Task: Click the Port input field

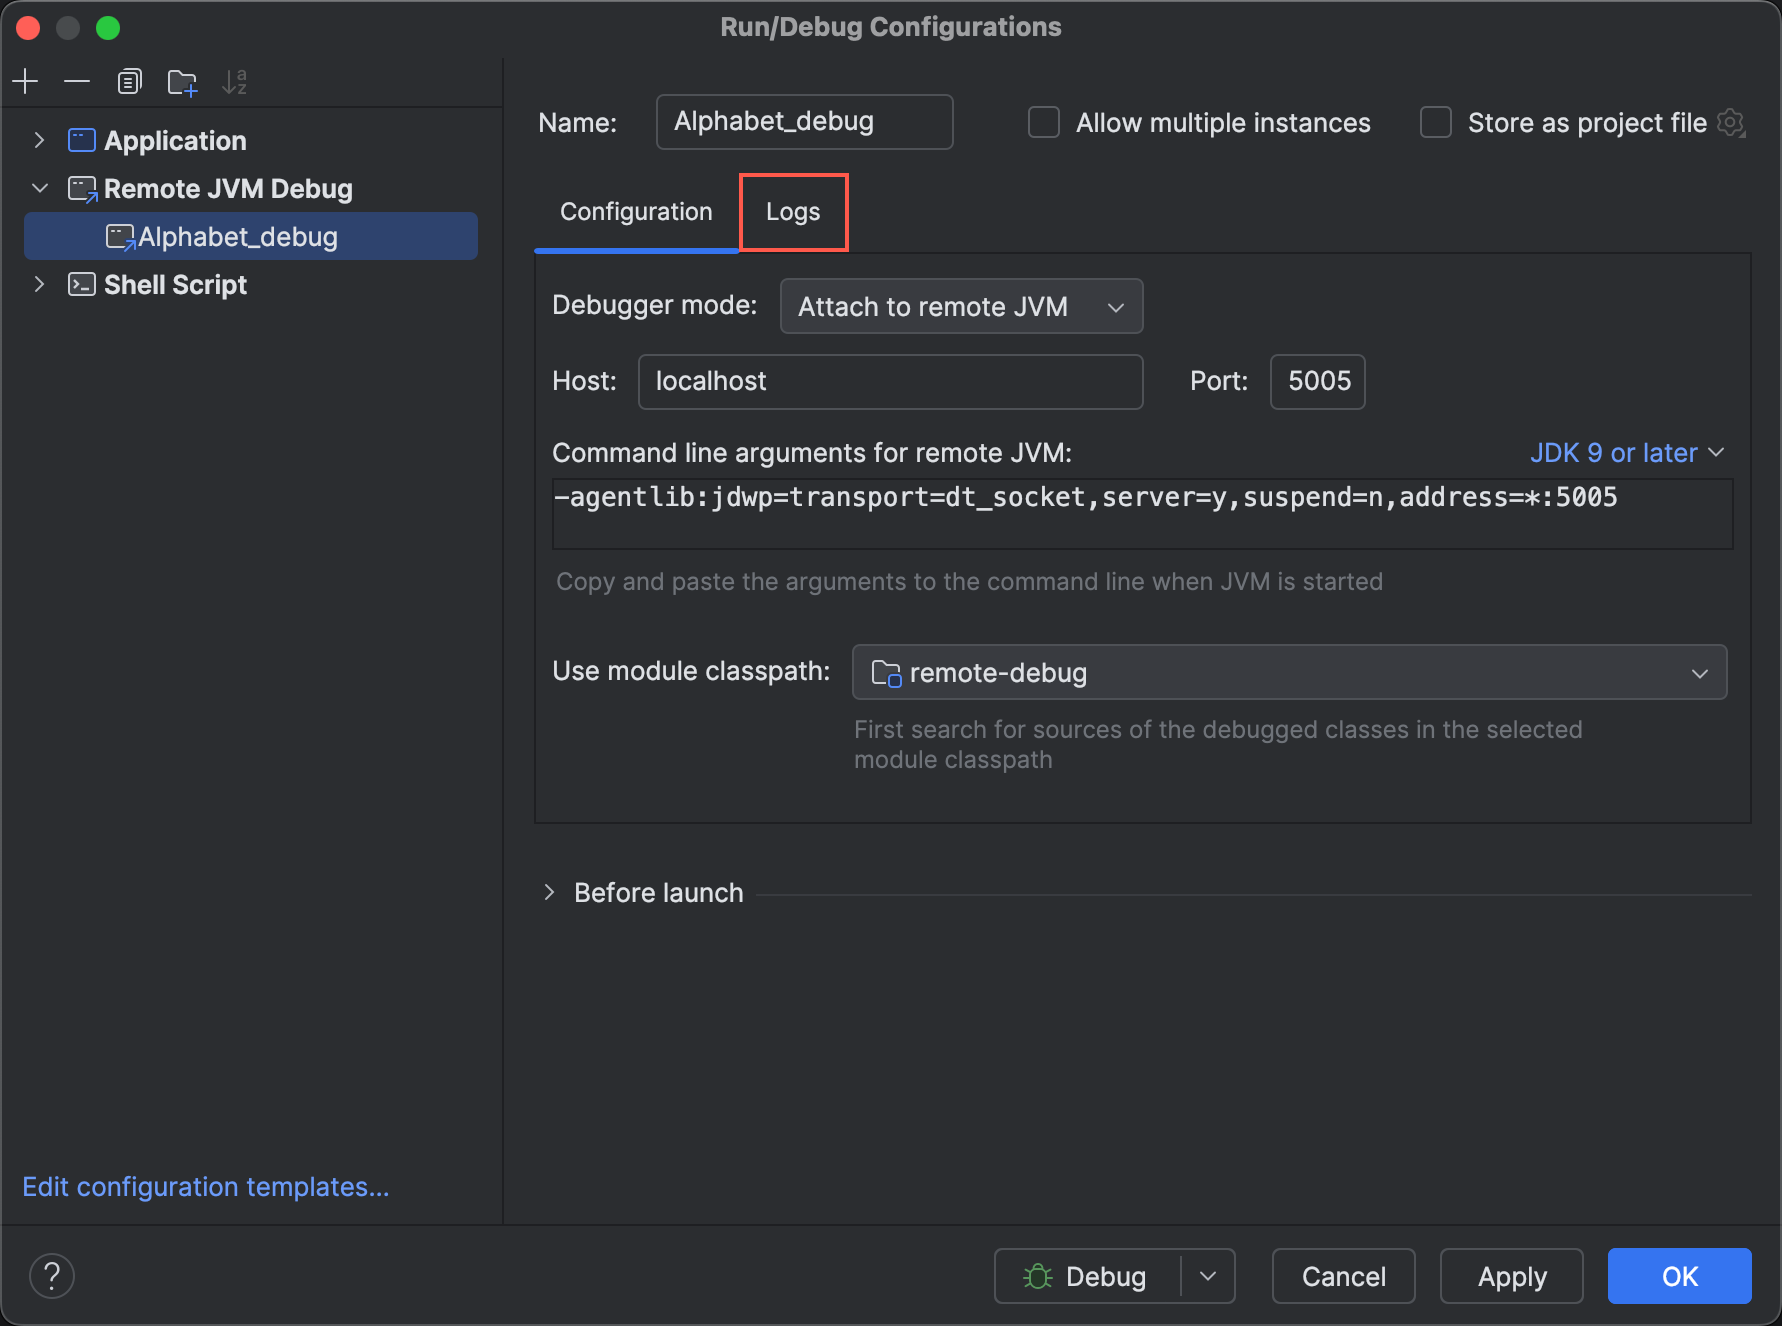Action: [1317, 381]
